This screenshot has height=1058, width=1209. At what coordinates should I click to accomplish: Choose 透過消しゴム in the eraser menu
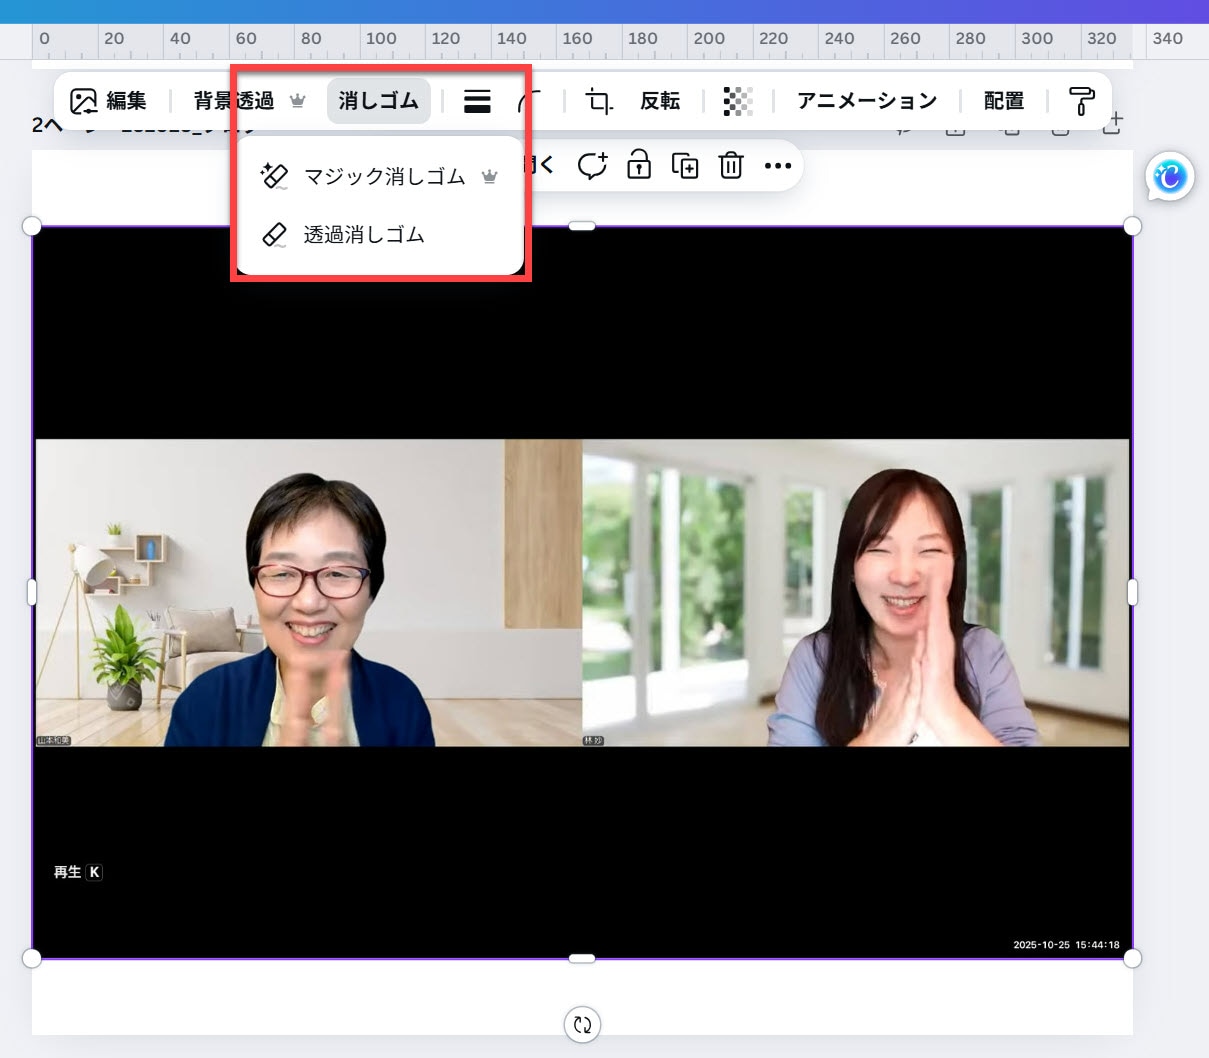pyautogui.click(x=363, y=235)
